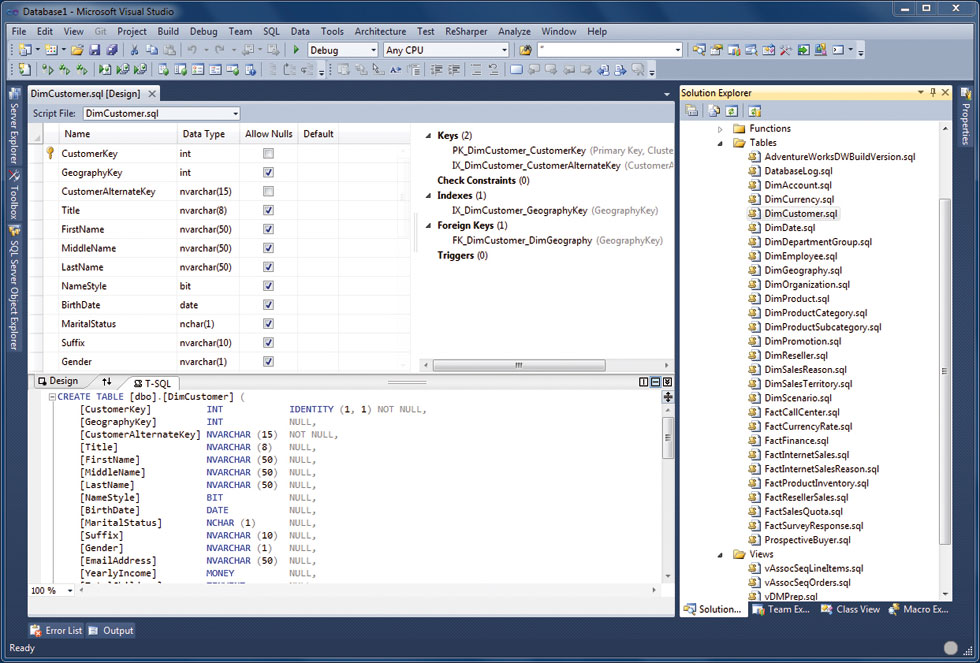The height and width of the screenshot is (663, 980).
Task: Open the Error List panel
Action: pos(56,631)
